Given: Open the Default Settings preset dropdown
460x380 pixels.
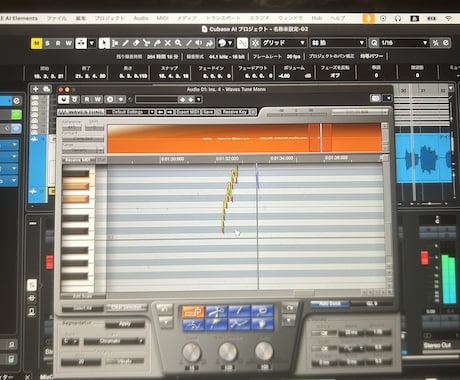Looking at the screenshot, I should coord(130,112).
